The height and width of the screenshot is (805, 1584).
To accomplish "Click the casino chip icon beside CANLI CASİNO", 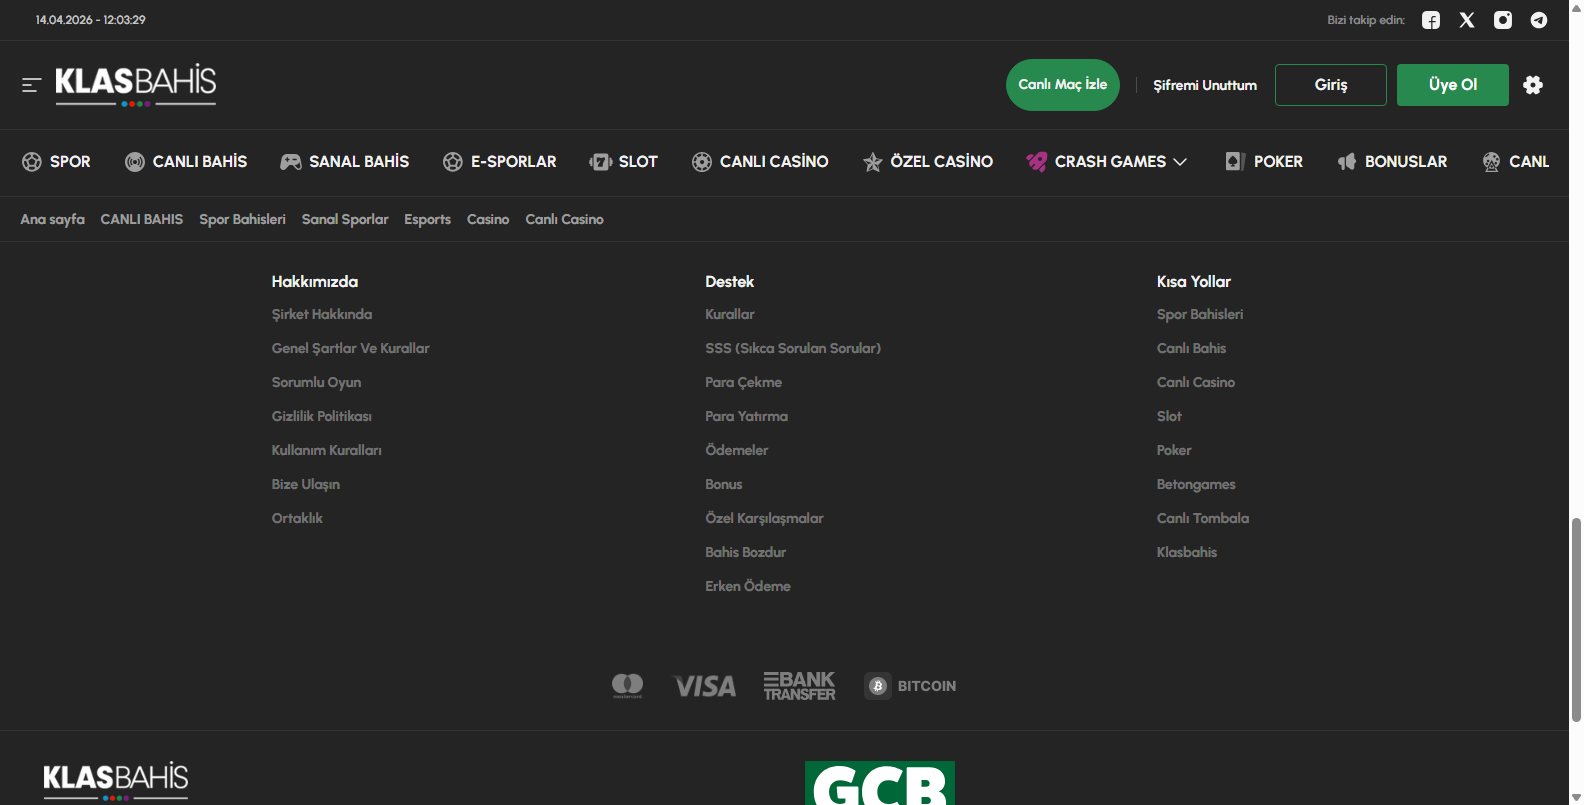I will 702,162.
